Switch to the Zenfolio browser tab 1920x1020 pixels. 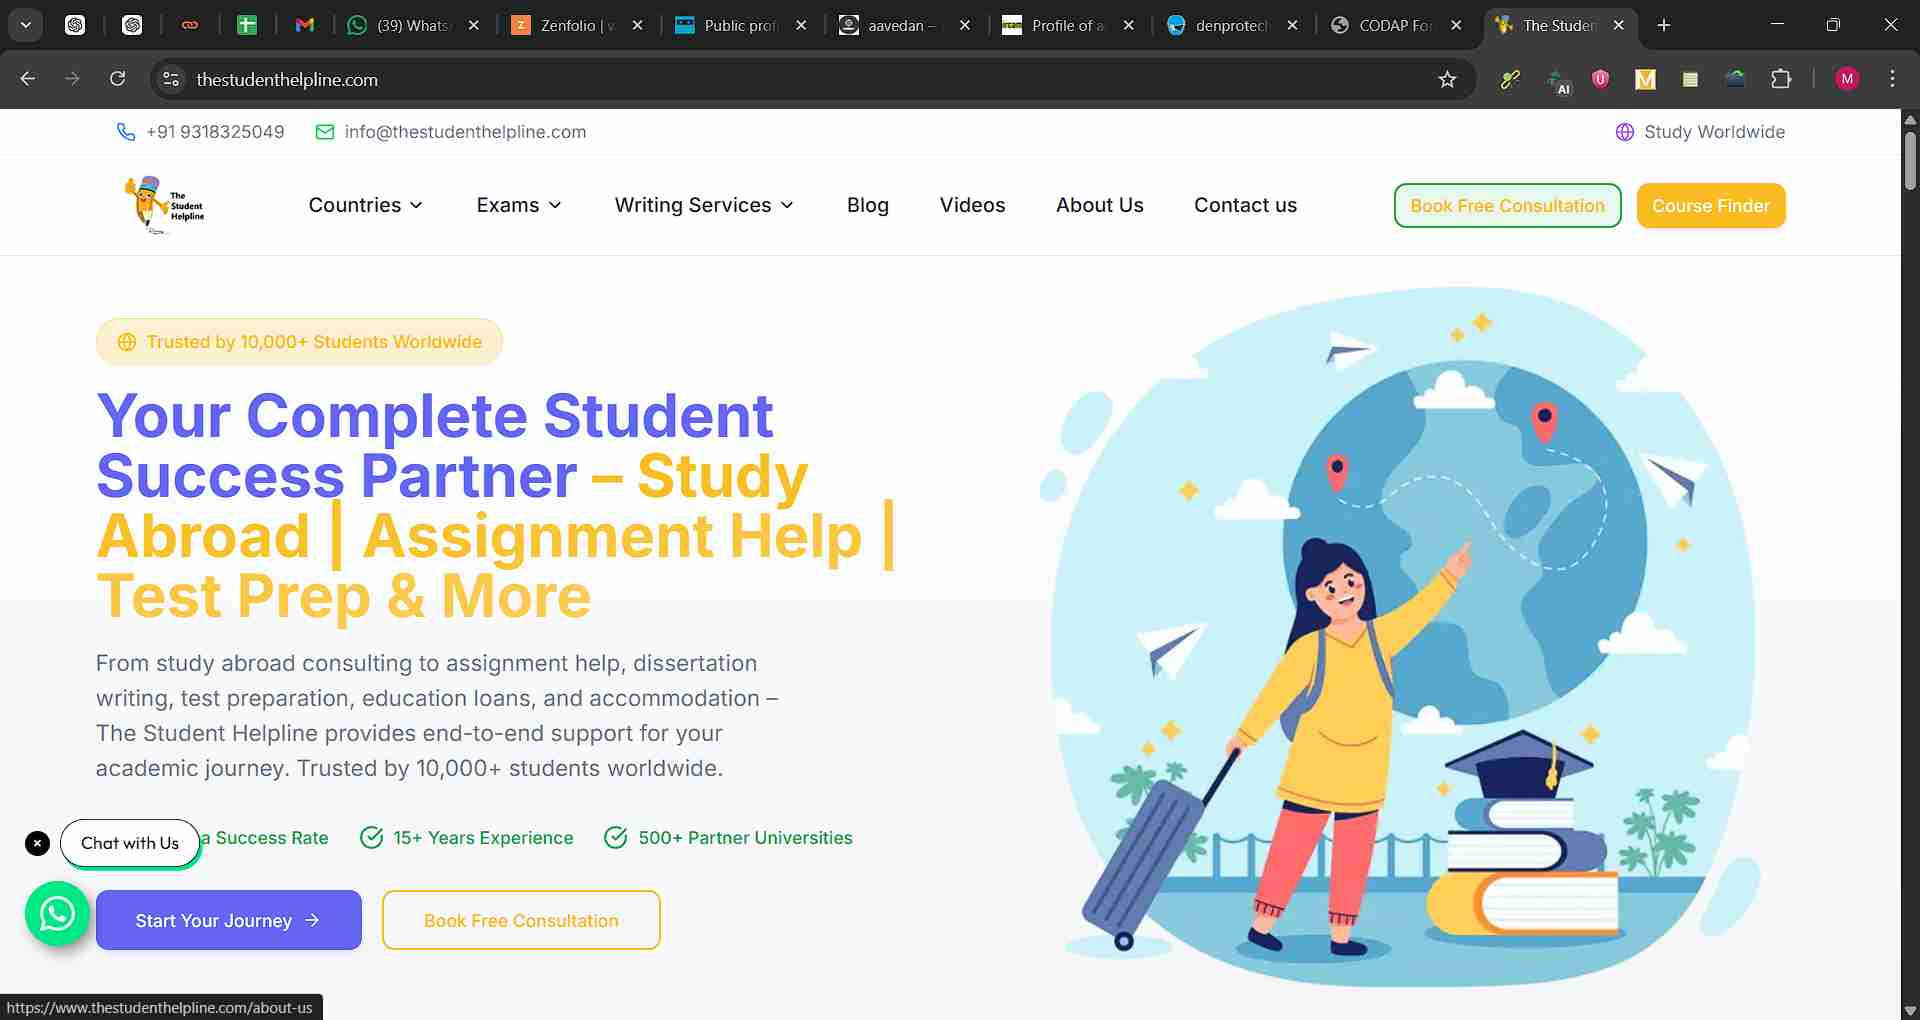[x=567, y=25]
